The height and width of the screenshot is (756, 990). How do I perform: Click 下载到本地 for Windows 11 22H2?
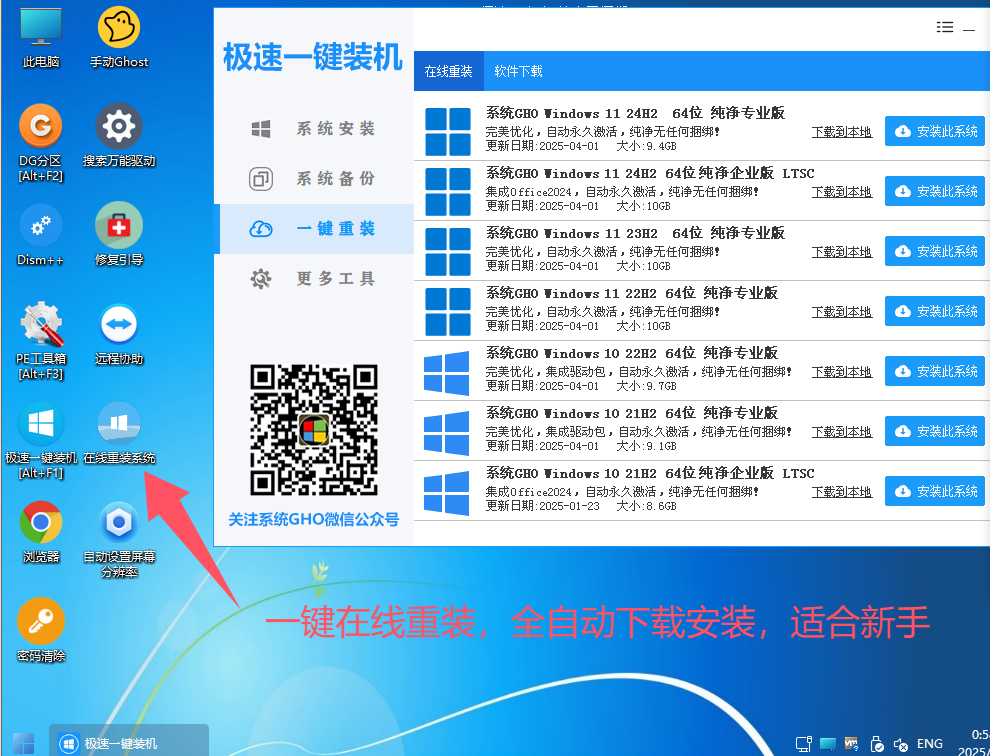pyautogui.click(x=842, y=311)
